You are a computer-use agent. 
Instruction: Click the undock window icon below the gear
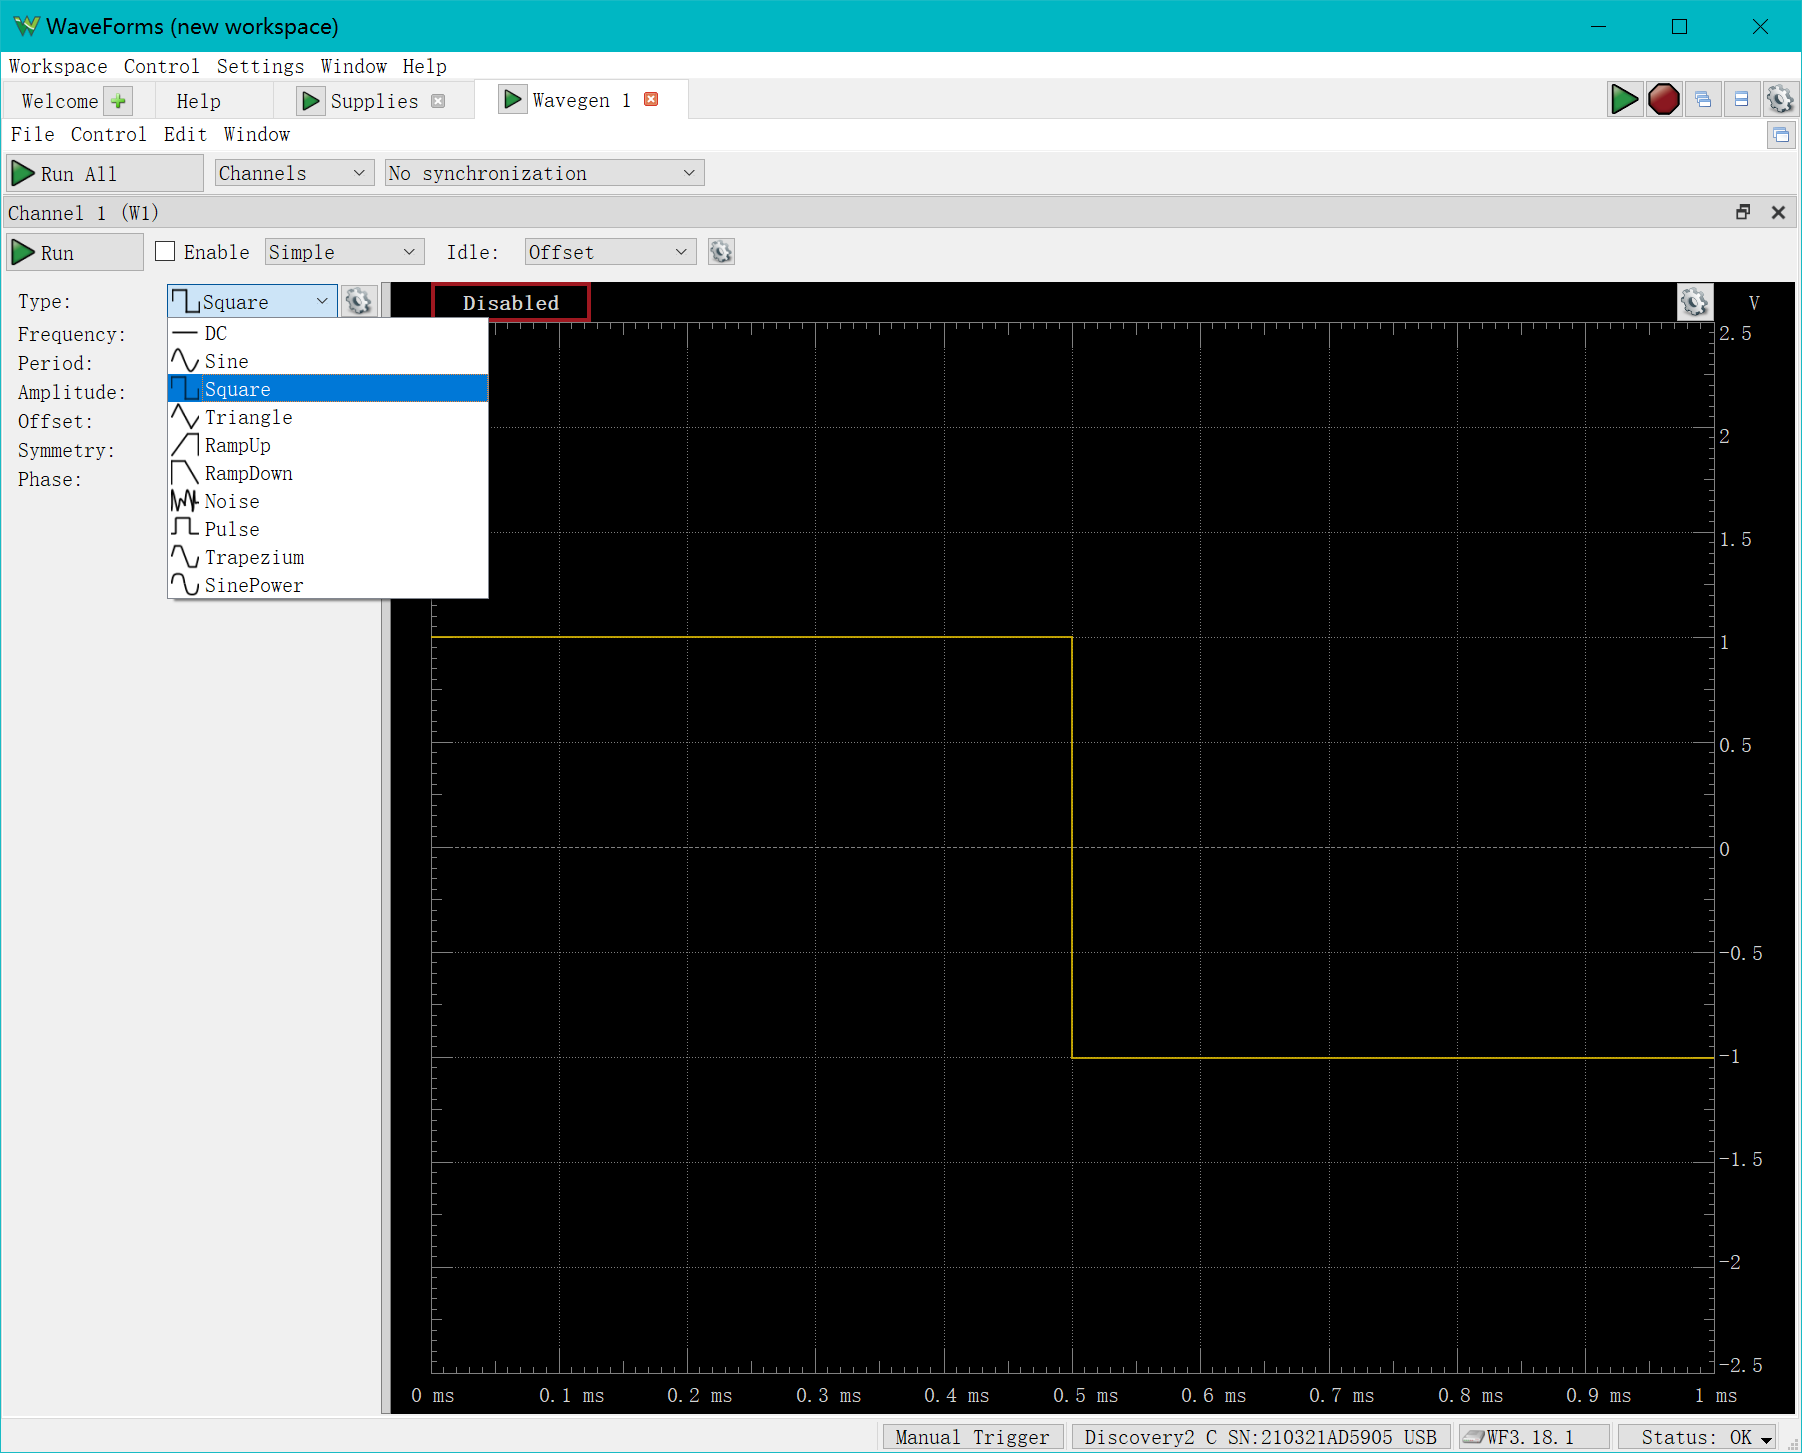click(1781, 135)
